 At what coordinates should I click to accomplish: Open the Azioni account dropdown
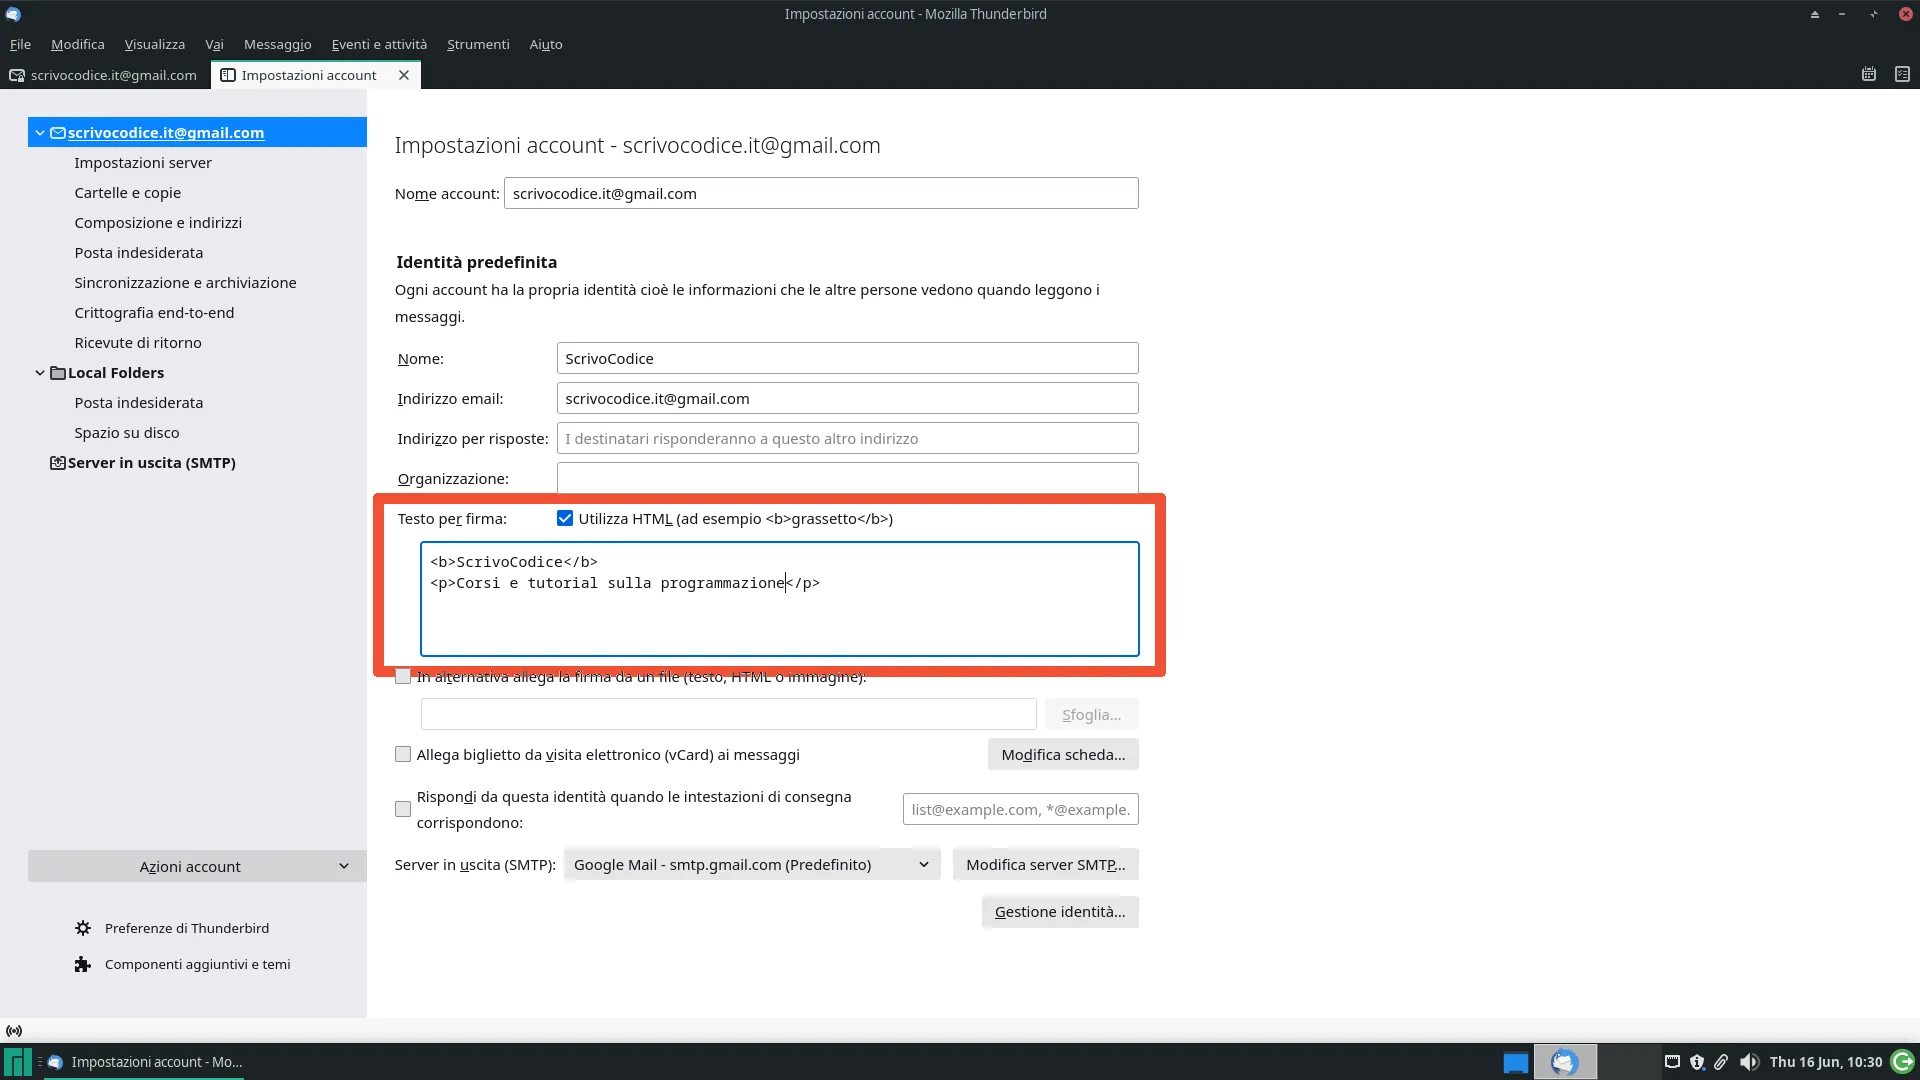coord(196,866)
